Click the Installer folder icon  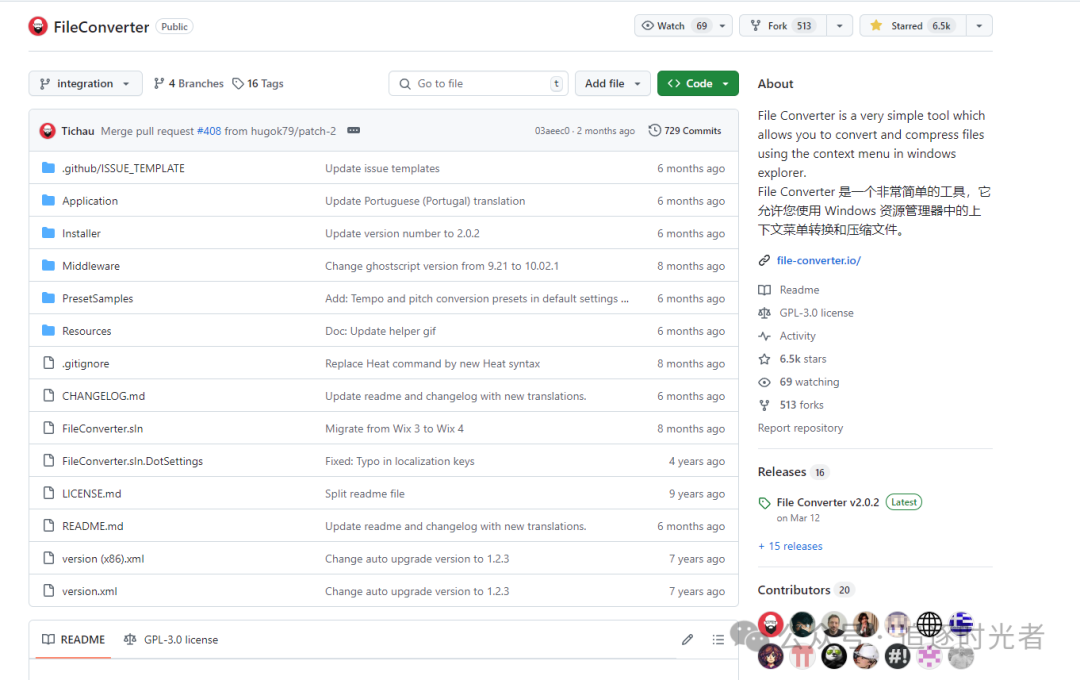tap(48, 233)
